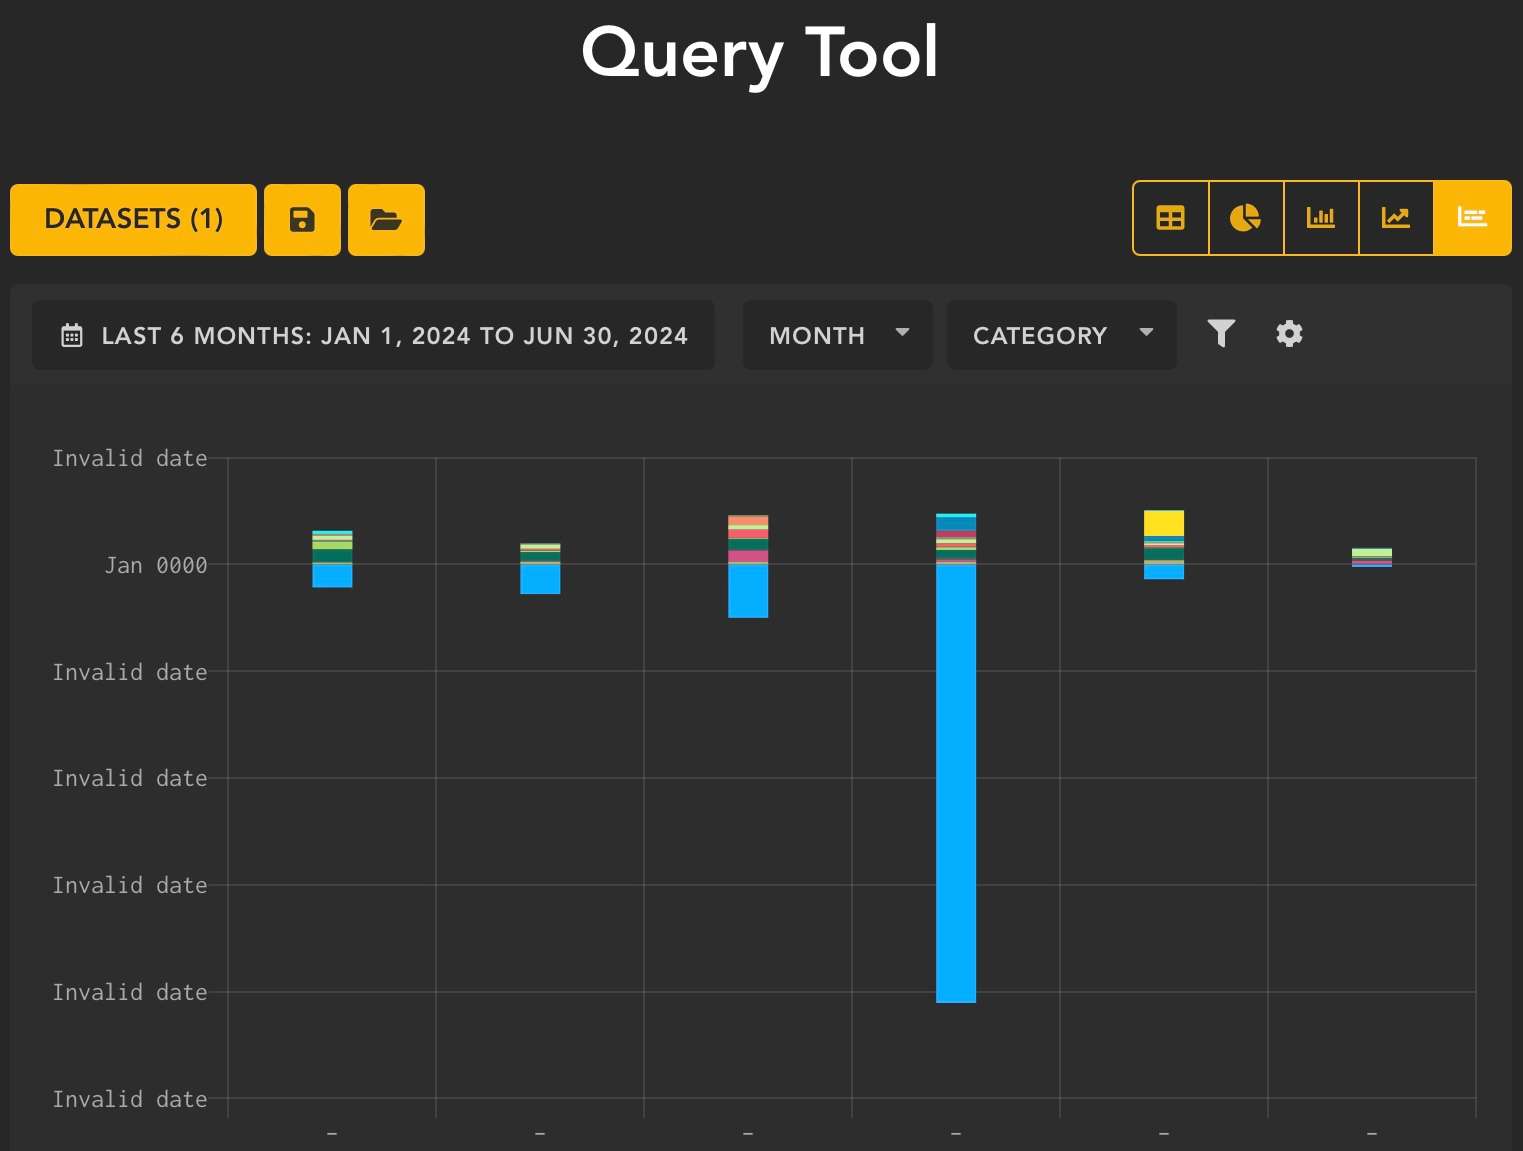Click the yellow segment of fifth bar
This screenshot has width=1523, height=1151.
coord(1164,523)
